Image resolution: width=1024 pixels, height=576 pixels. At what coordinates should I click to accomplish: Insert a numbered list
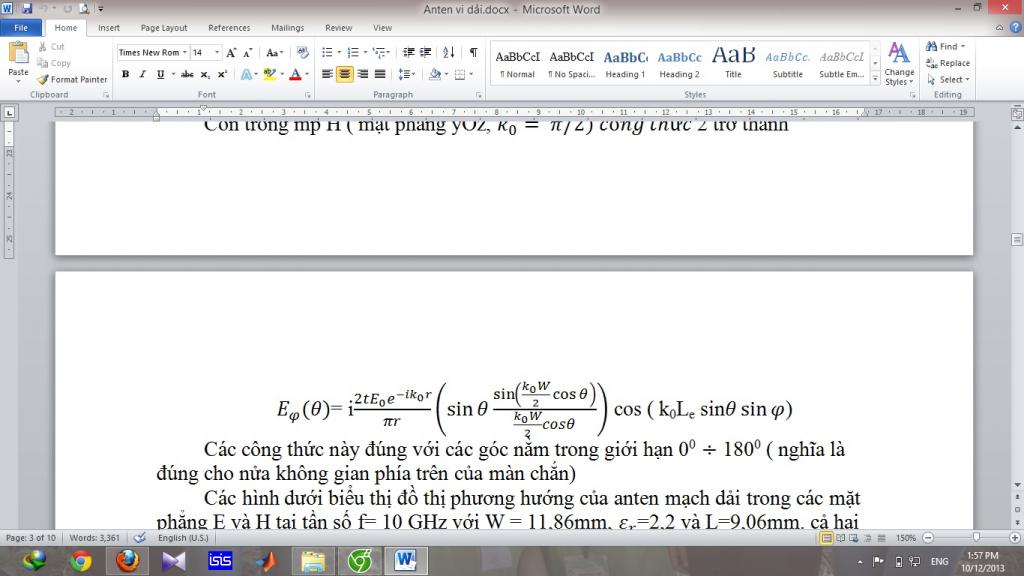[353, 52]
